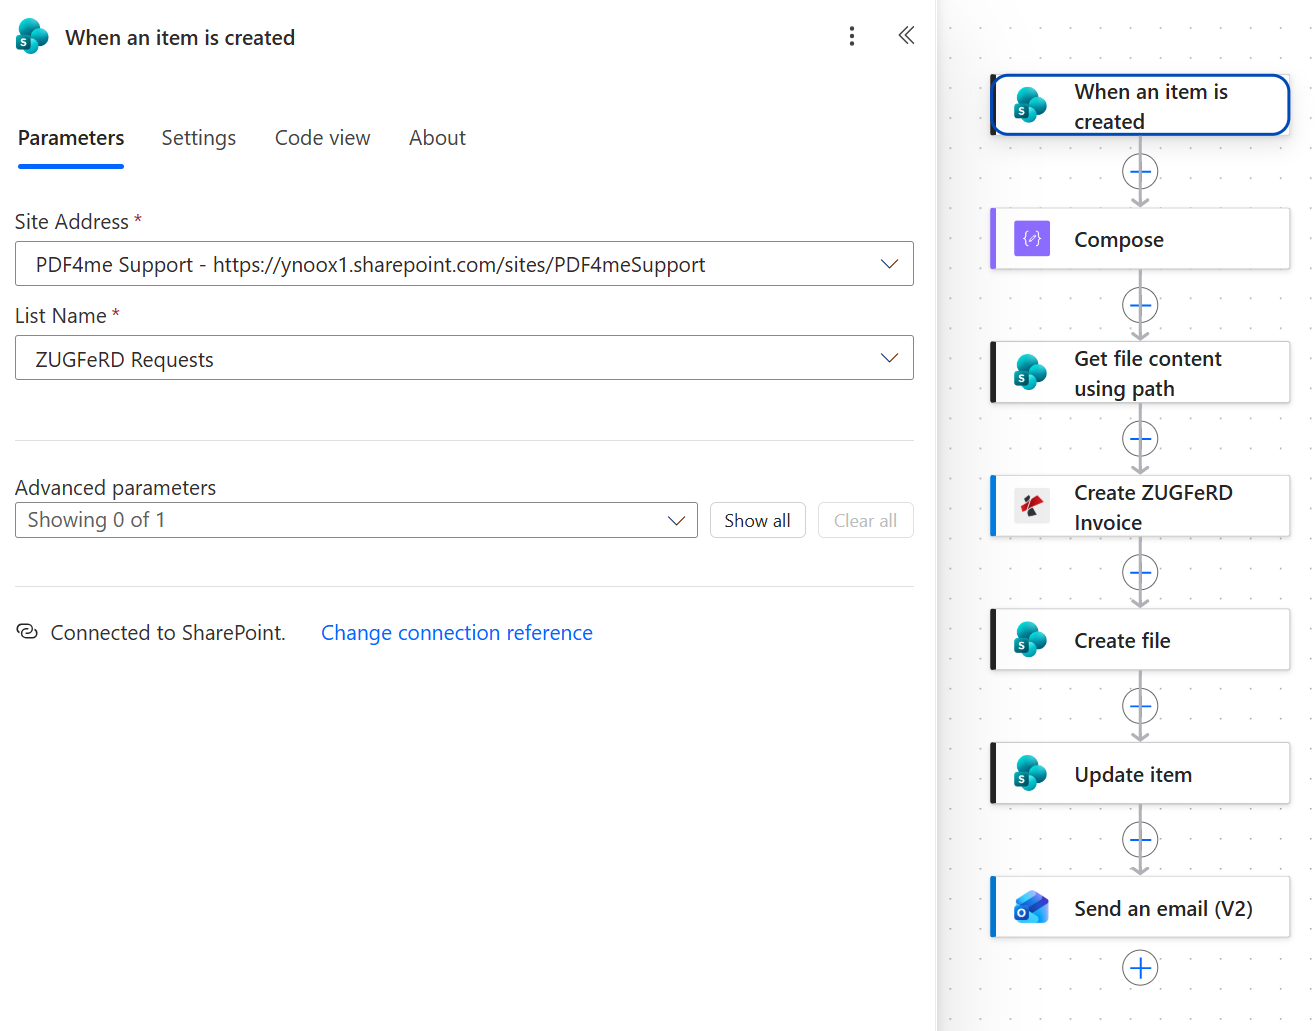Add new step after Send an email (V2)
This screenshot has height=1031, width=1316.
1140,968
